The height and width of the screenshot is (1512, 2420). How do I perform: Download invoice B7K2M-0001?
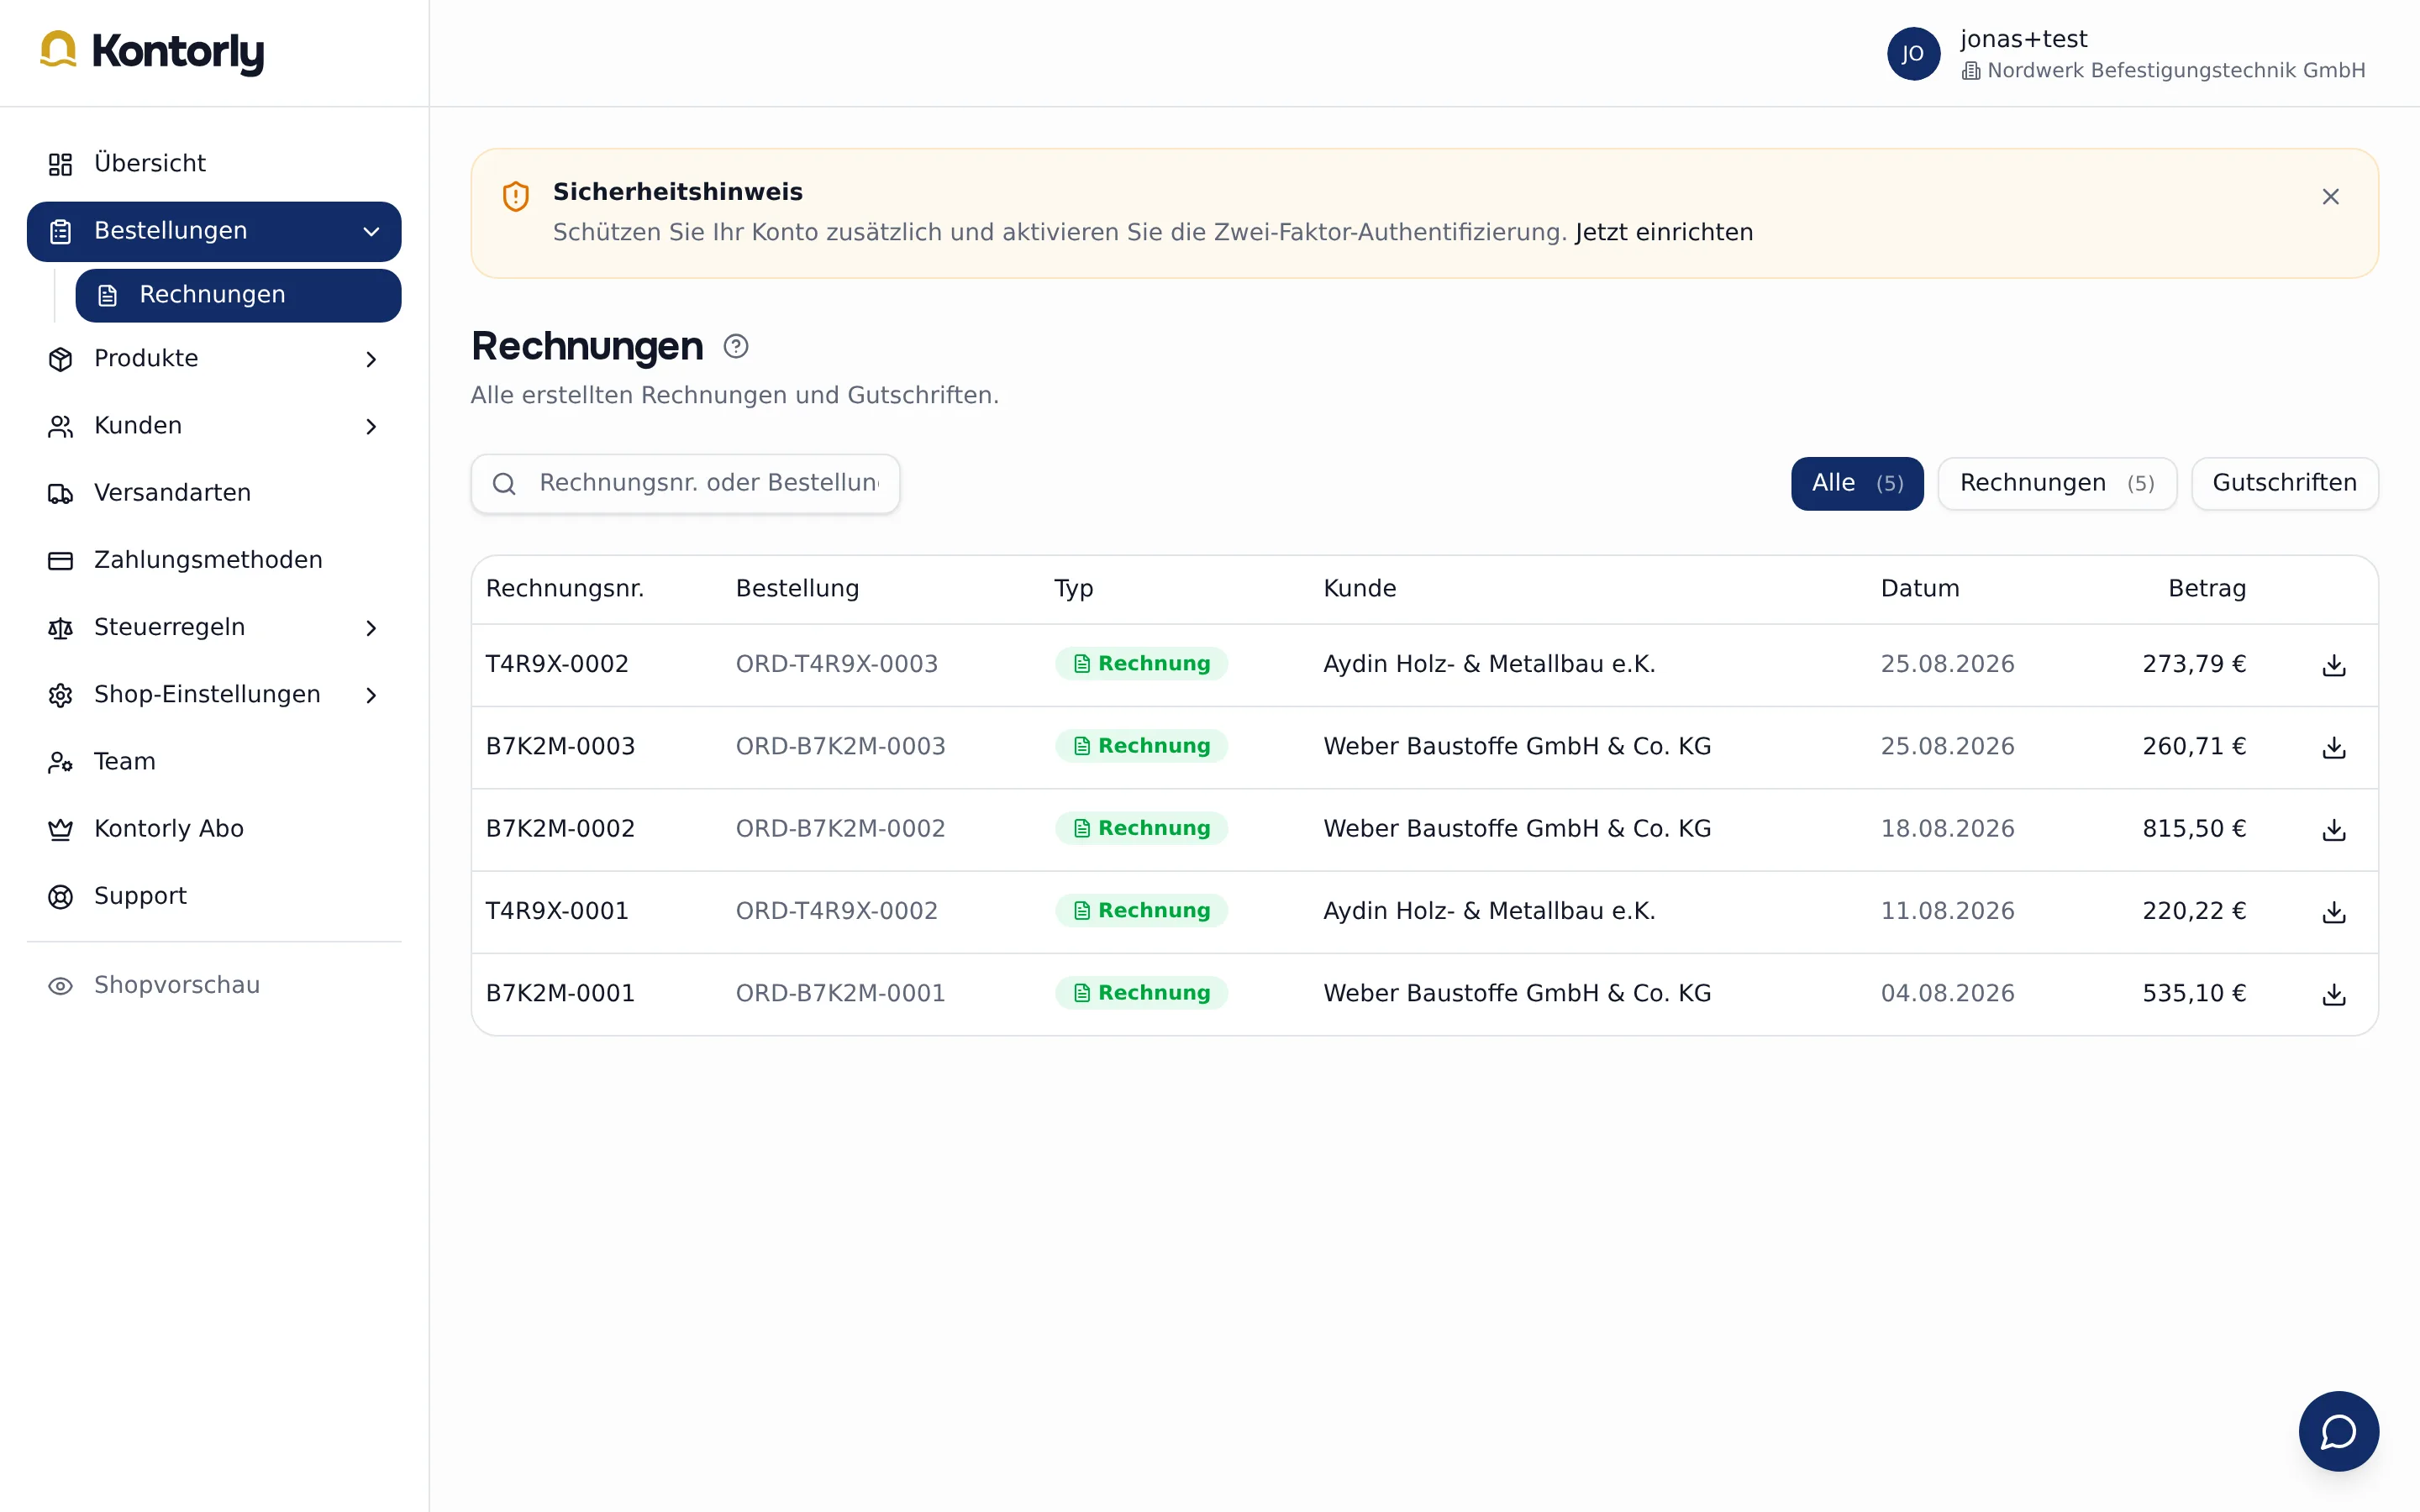point(2334,994)
